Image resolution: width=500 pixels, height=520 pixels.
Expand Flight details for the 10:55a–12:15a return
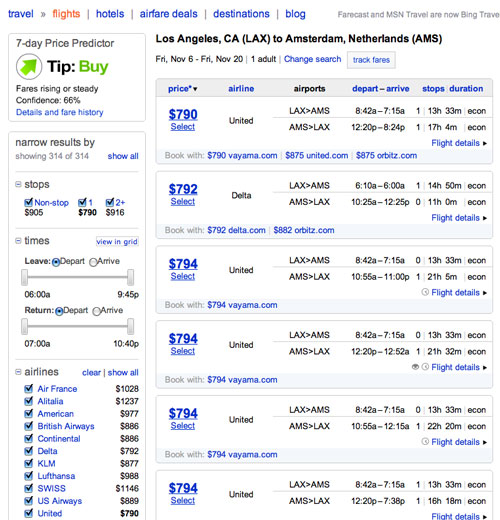459,442
